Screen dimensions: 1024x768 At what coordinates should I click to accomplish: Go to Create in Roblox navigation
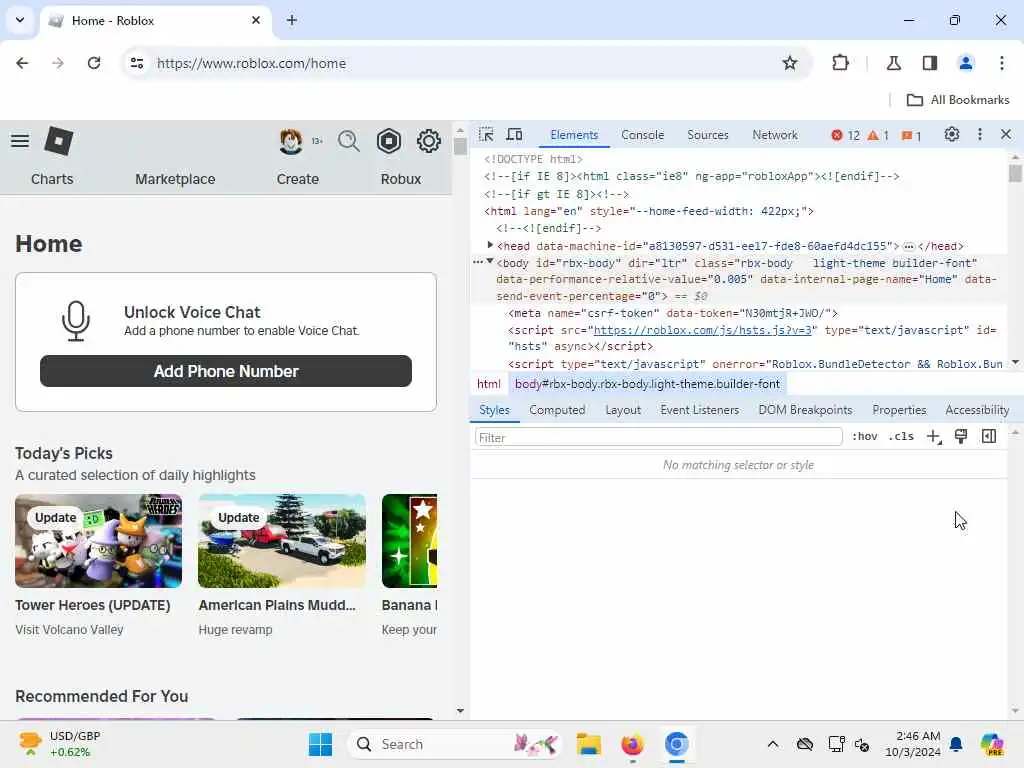click(x=298, y=179)
